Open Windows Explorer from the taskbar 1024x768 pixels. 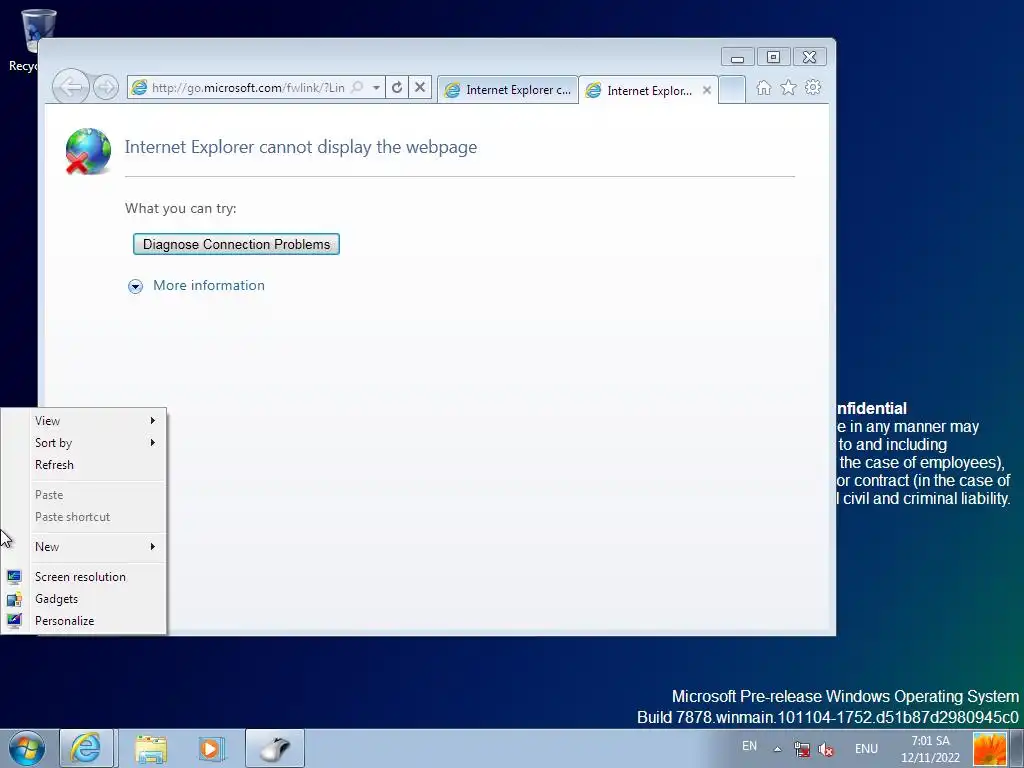click(151, 748)
